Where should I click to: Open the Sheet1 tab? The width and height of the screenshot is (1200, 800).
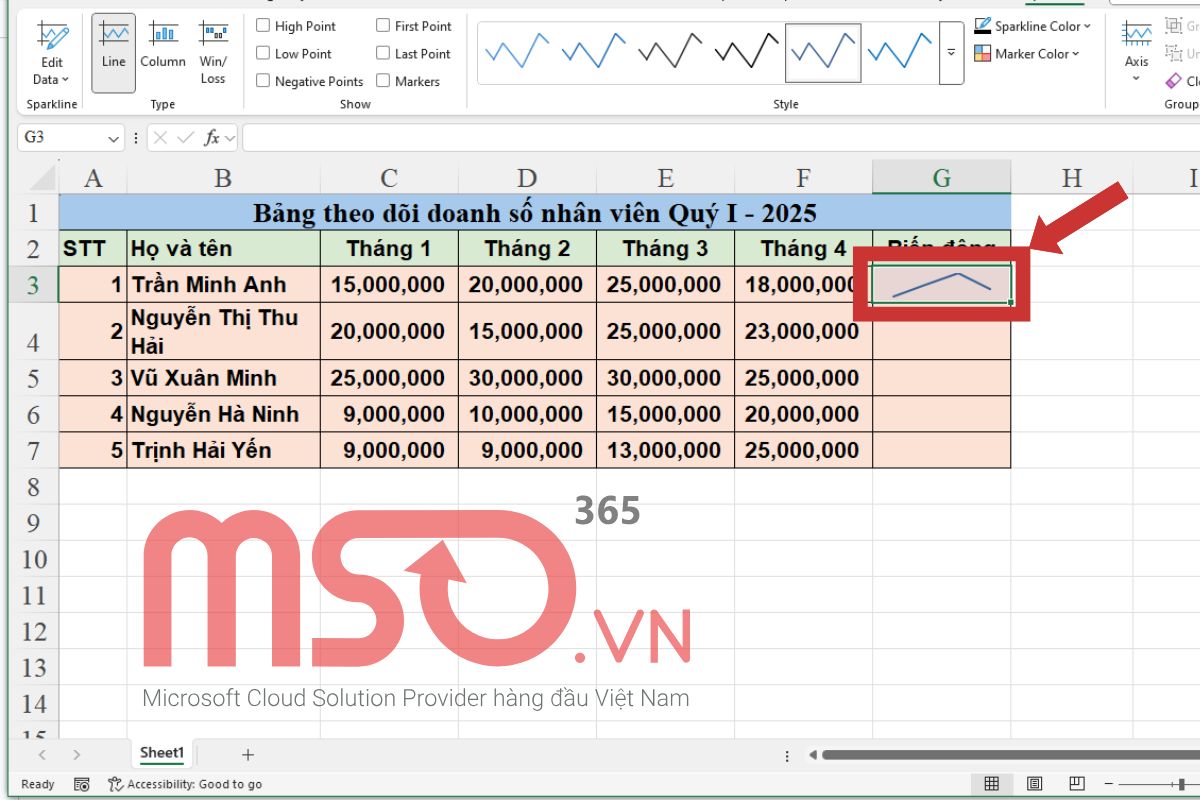(x=161, y=753)
